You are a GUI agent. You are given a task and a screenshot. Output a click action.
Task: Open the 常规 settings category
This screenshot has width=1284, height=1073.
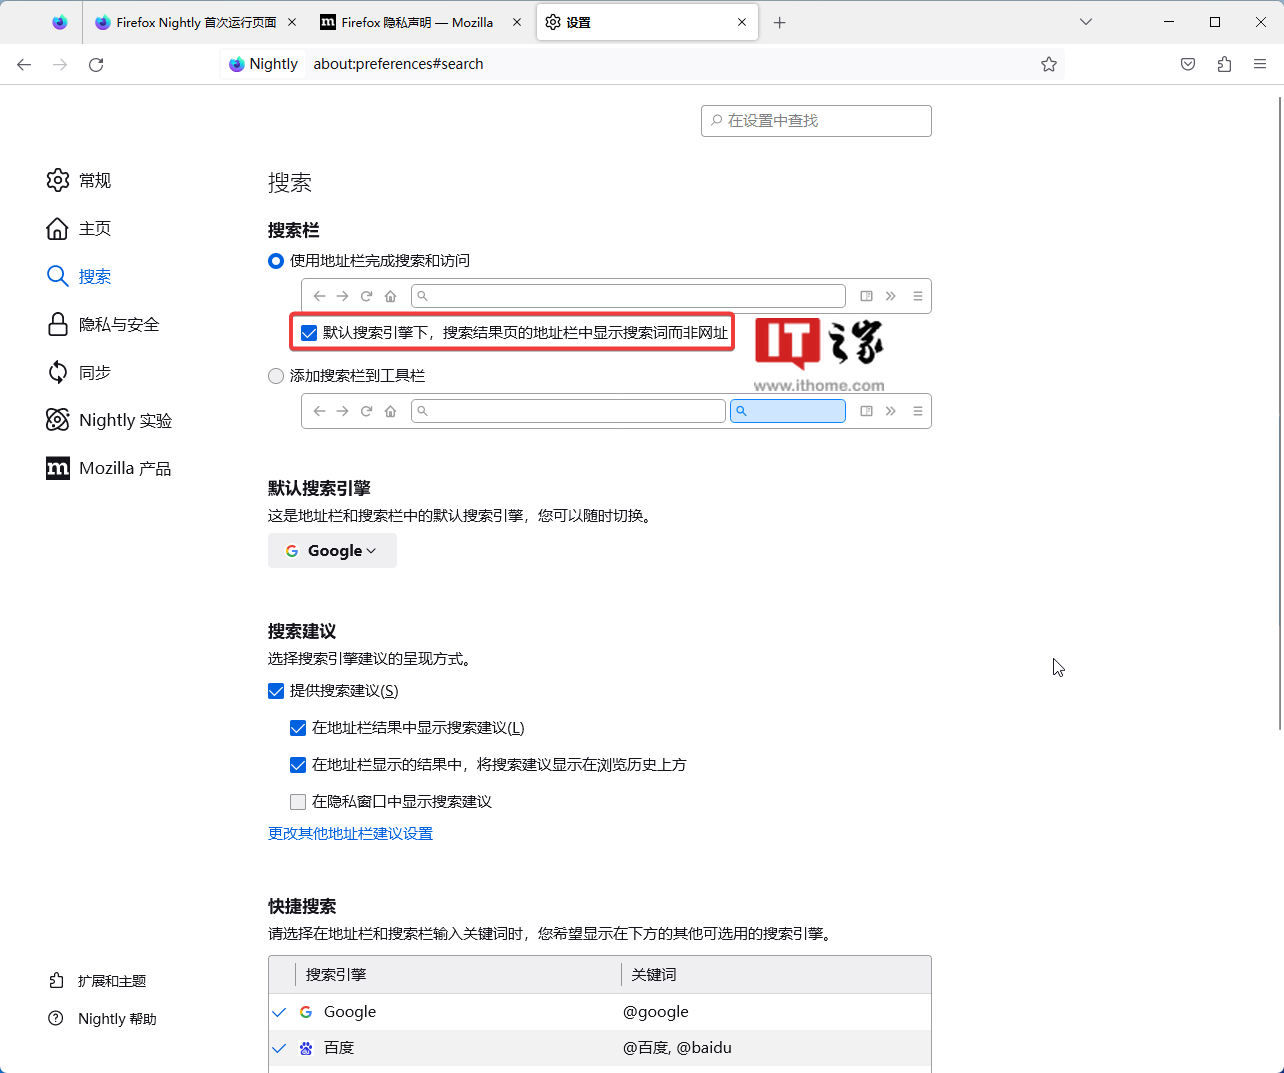(x=79, y=180)
